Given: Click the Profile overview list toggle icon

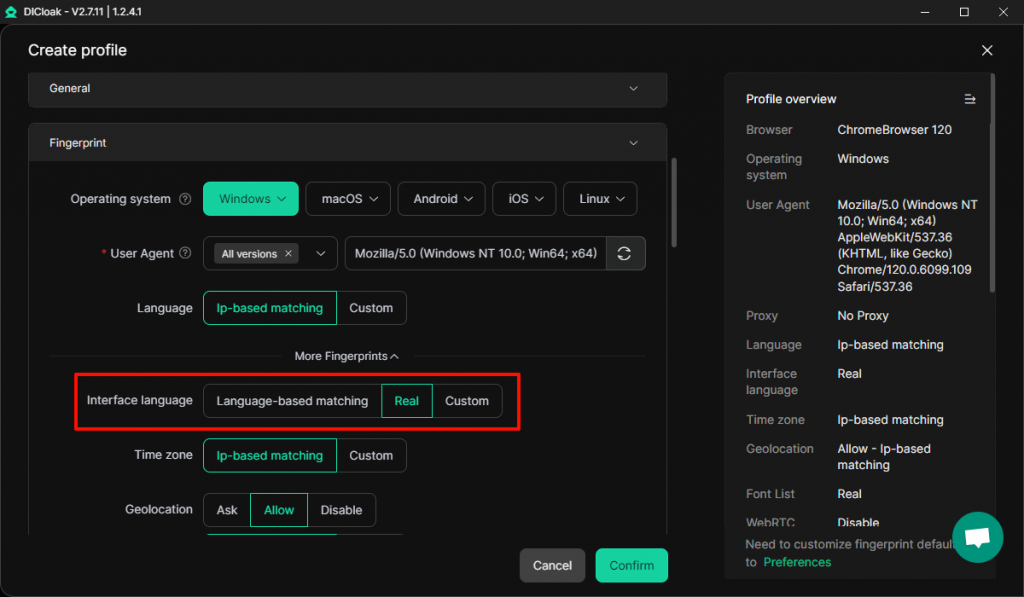Looking at the screenshot, I should click(x=969, y=99).
